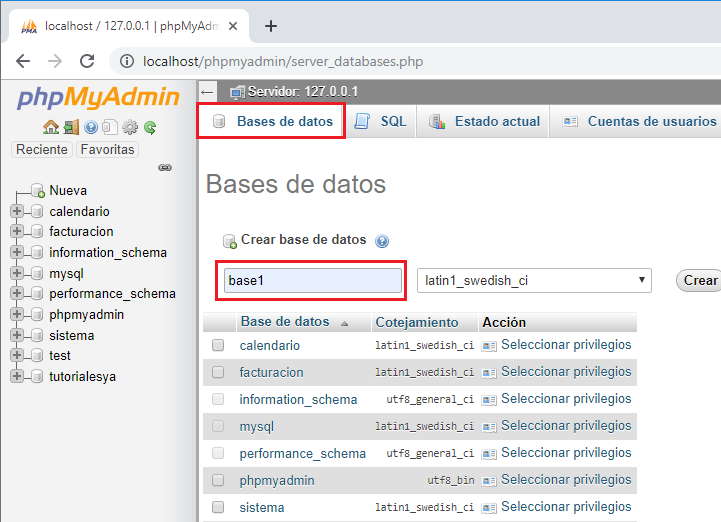
Task: Click the phpMyAdmin logo
Action: (98, 97)
